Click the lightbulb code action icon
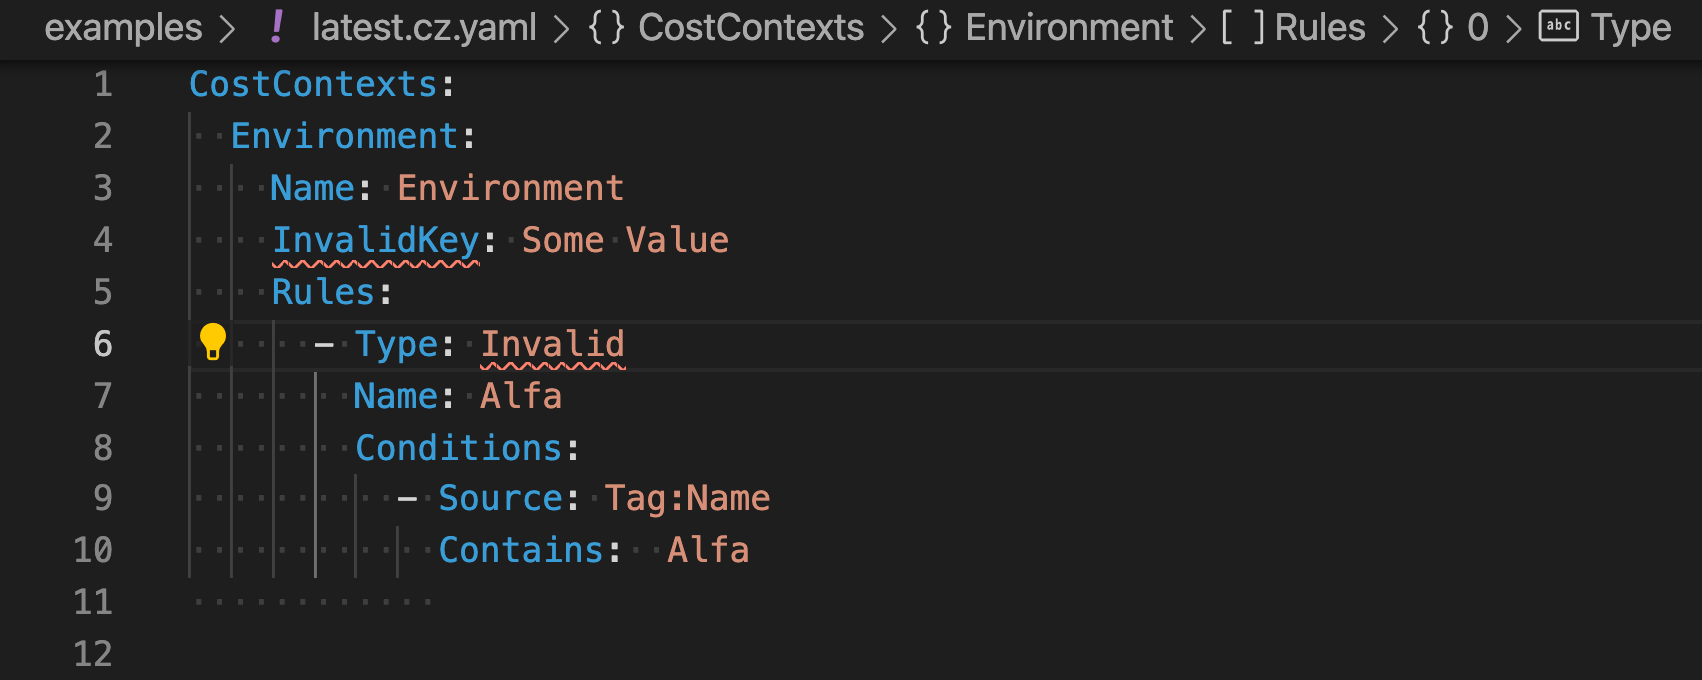Viewport: 1702px width, 680px height. [x=213, y=342]
